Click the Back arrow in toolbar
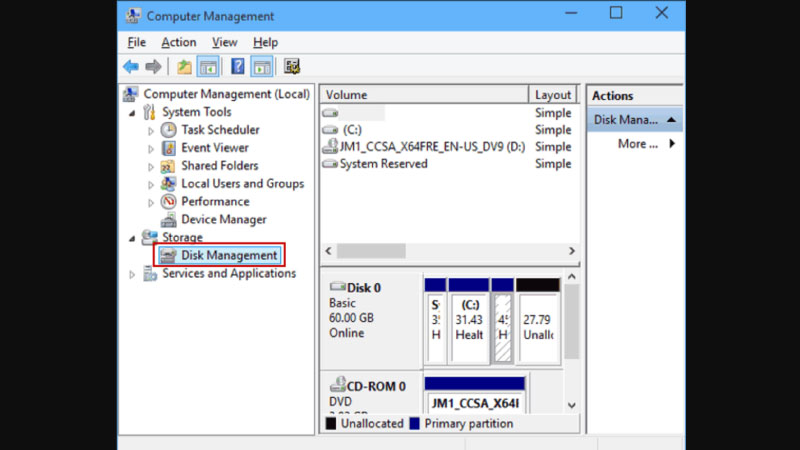 pos(131,67)
